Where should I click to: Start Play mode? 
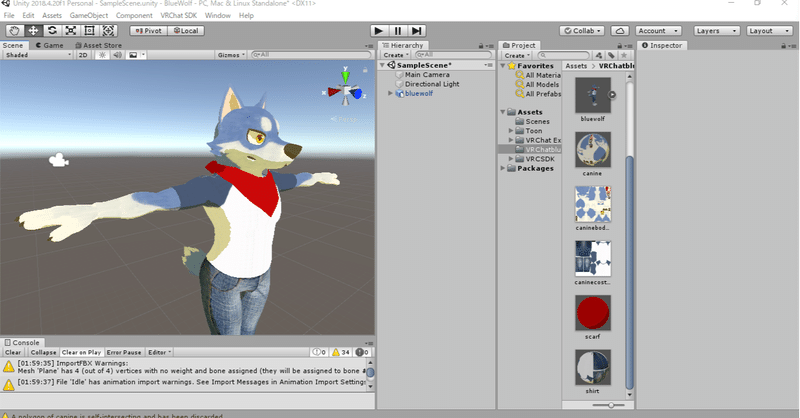click(x=379, y=31)
